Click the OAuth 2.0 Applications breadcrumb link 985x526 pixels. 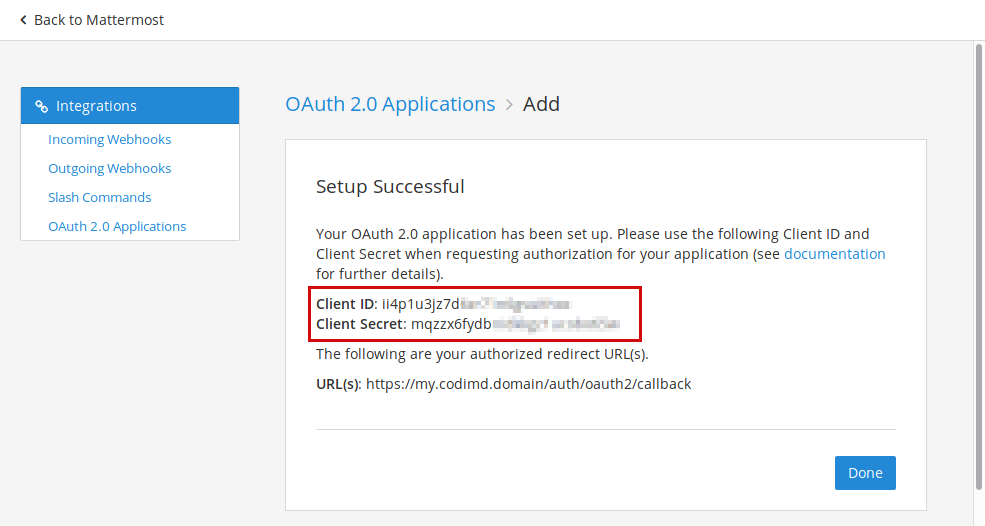pos(390,104)
